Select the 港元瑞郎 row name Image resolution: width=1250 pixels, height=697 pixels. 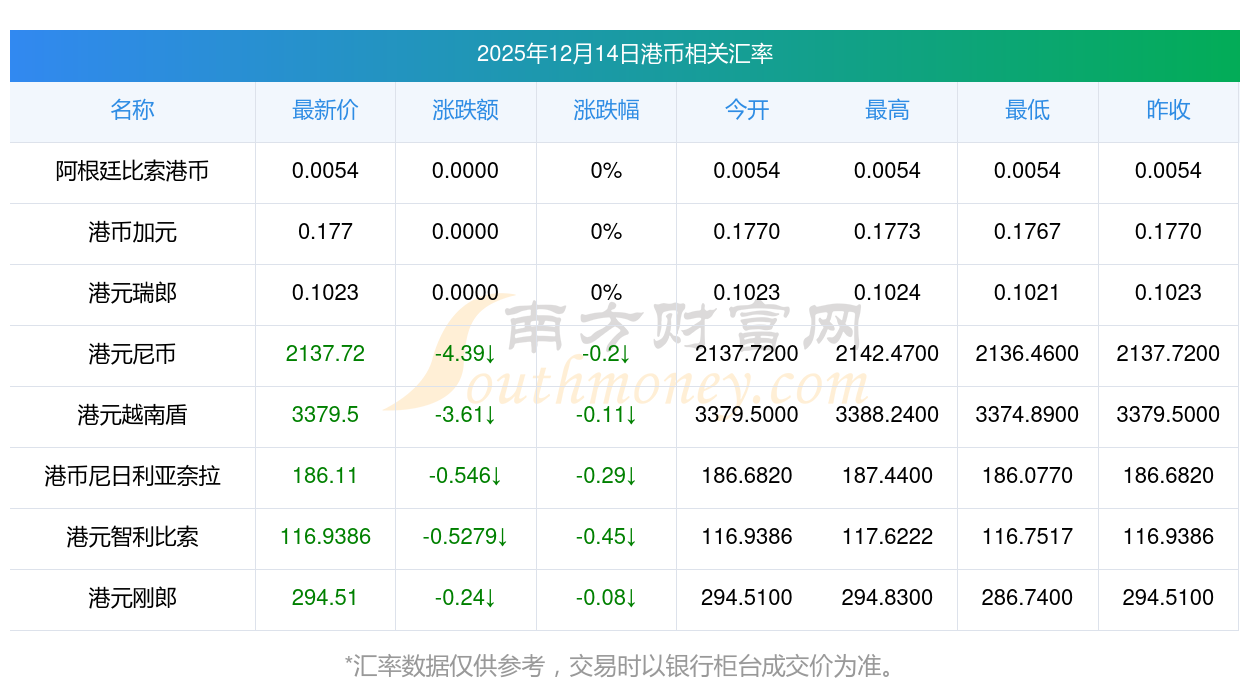coord(132,293)
